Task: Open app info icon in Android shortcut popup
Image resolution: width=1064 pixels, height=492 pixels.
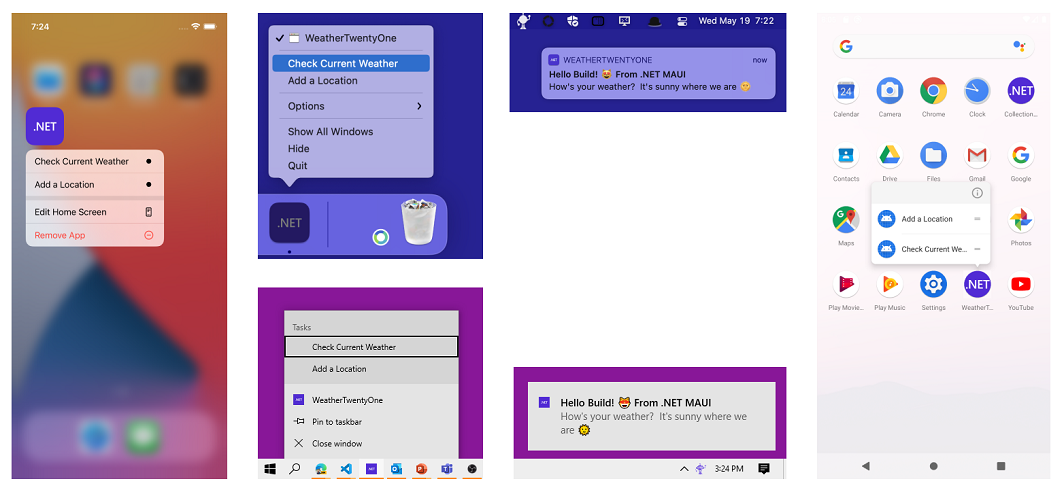Action: [x=977, y=193]
